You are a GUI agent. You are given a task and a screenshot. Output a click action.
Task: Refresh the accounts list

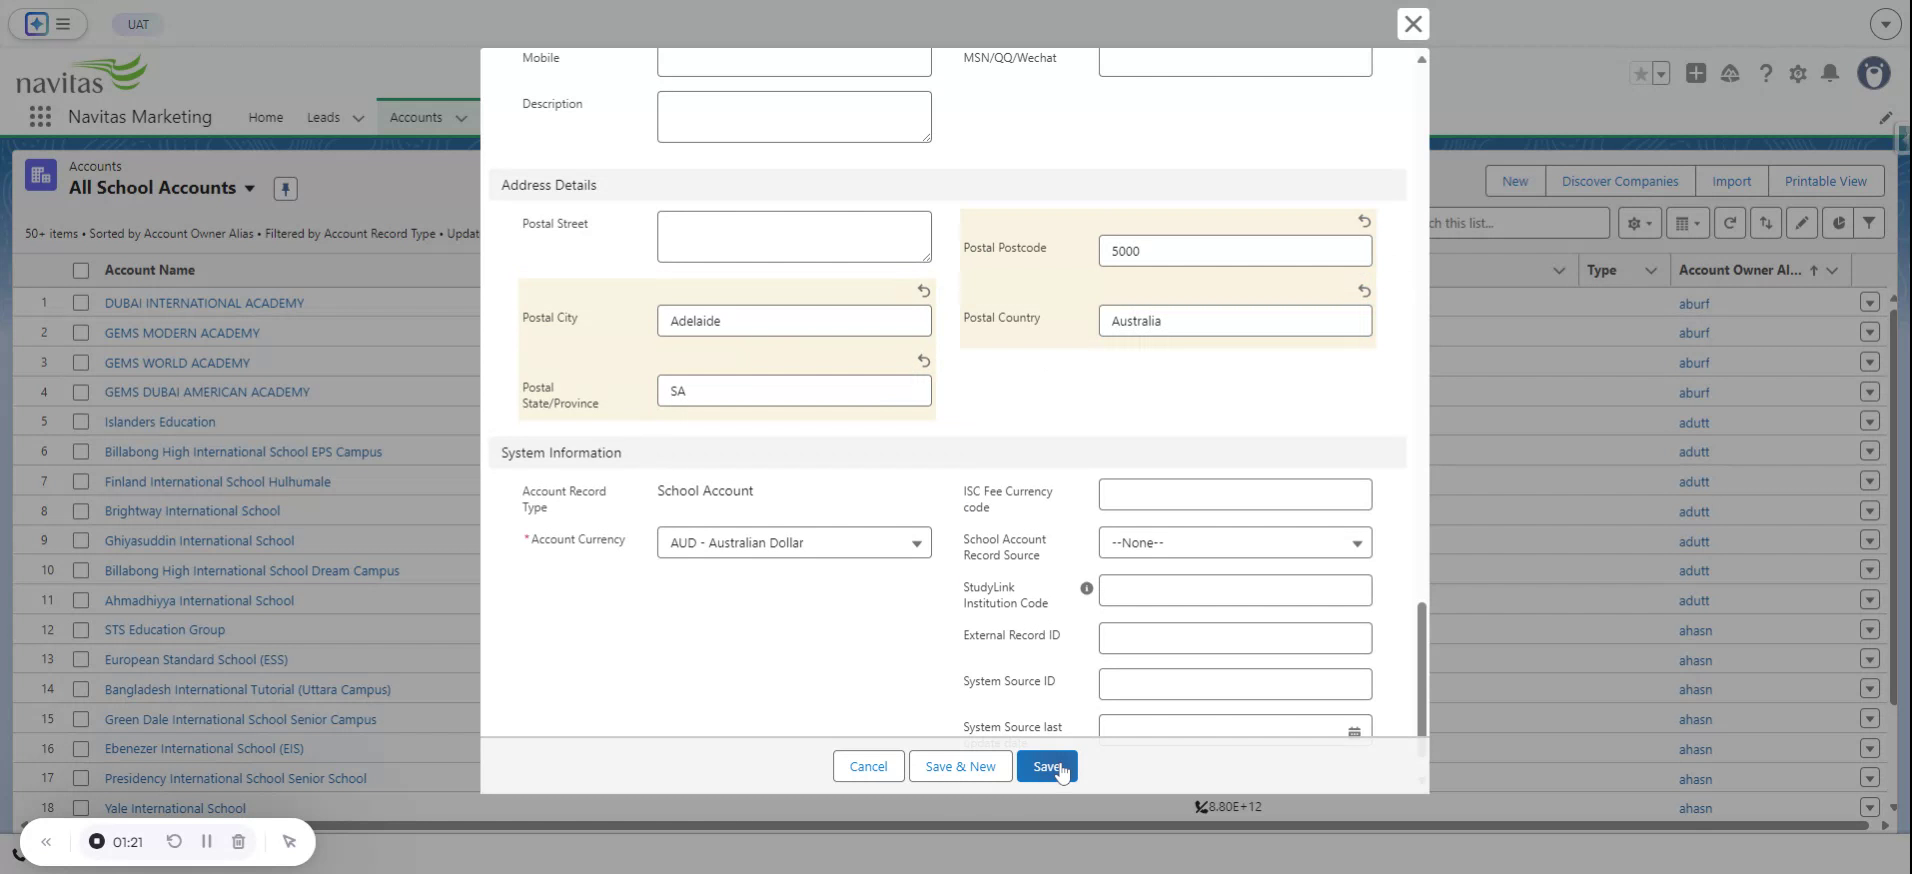pos(1730,223)
